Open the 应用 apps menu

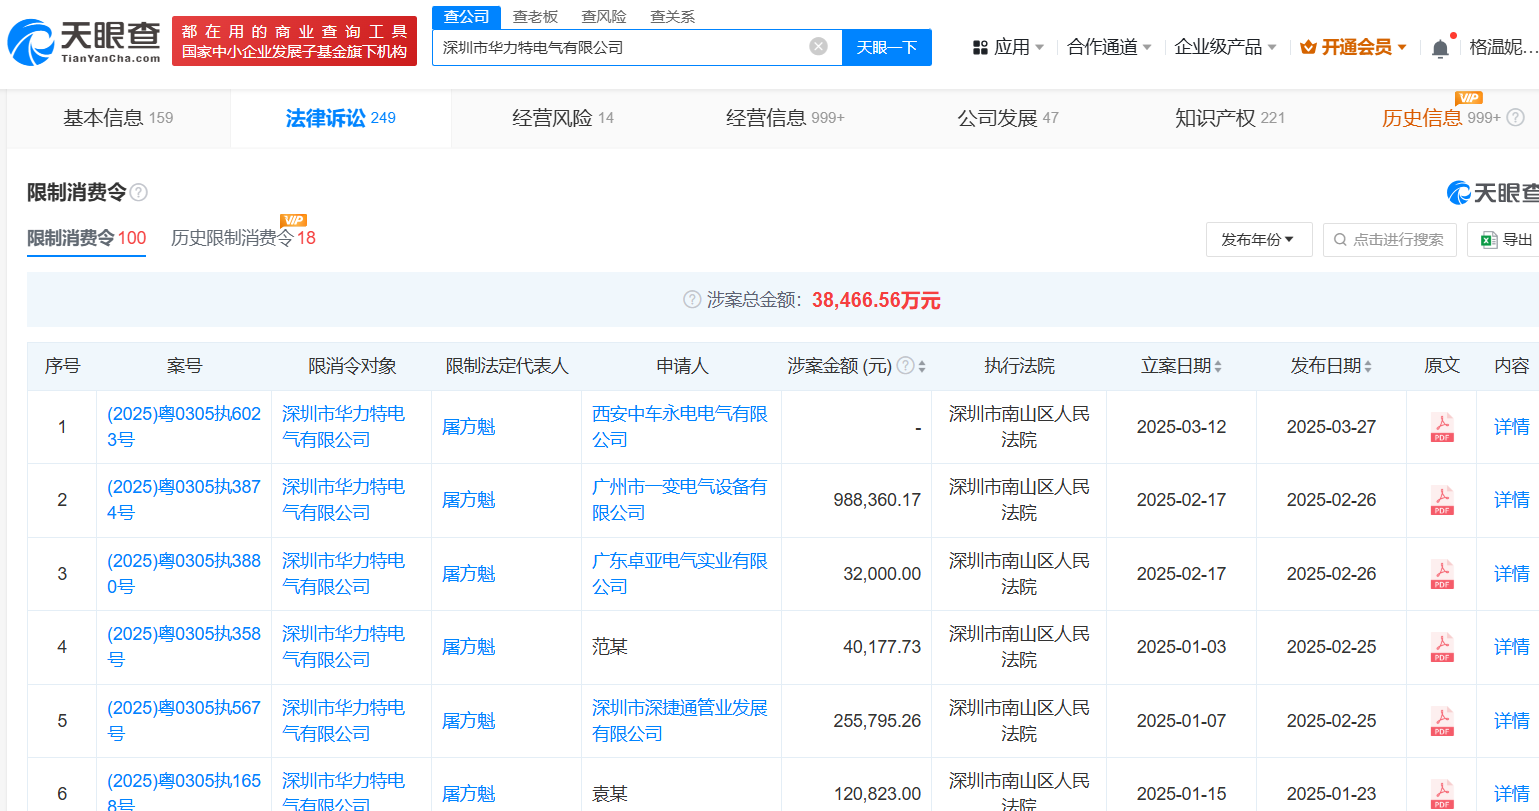1008,47
